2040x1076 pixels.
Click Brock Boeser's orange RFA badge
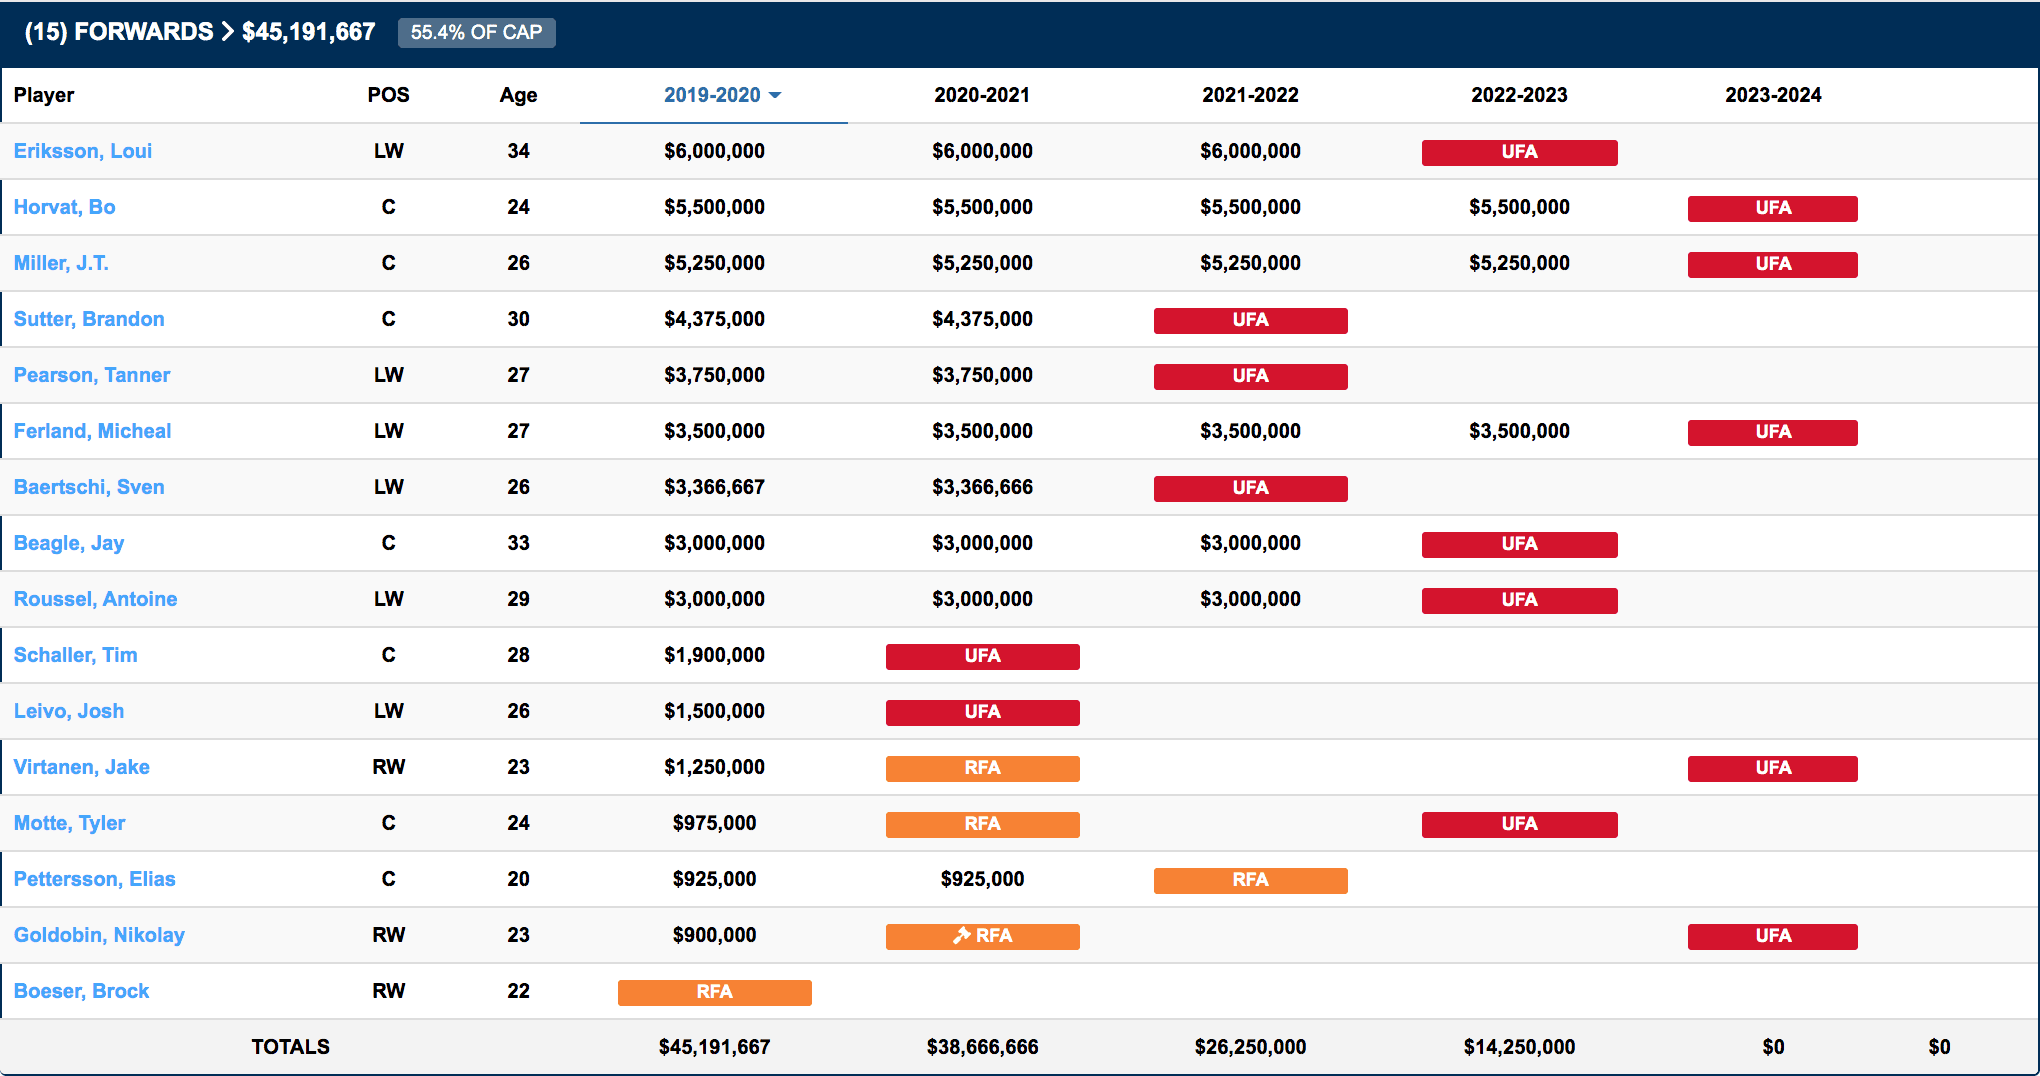pyautogui.click(x=714, y=992)
